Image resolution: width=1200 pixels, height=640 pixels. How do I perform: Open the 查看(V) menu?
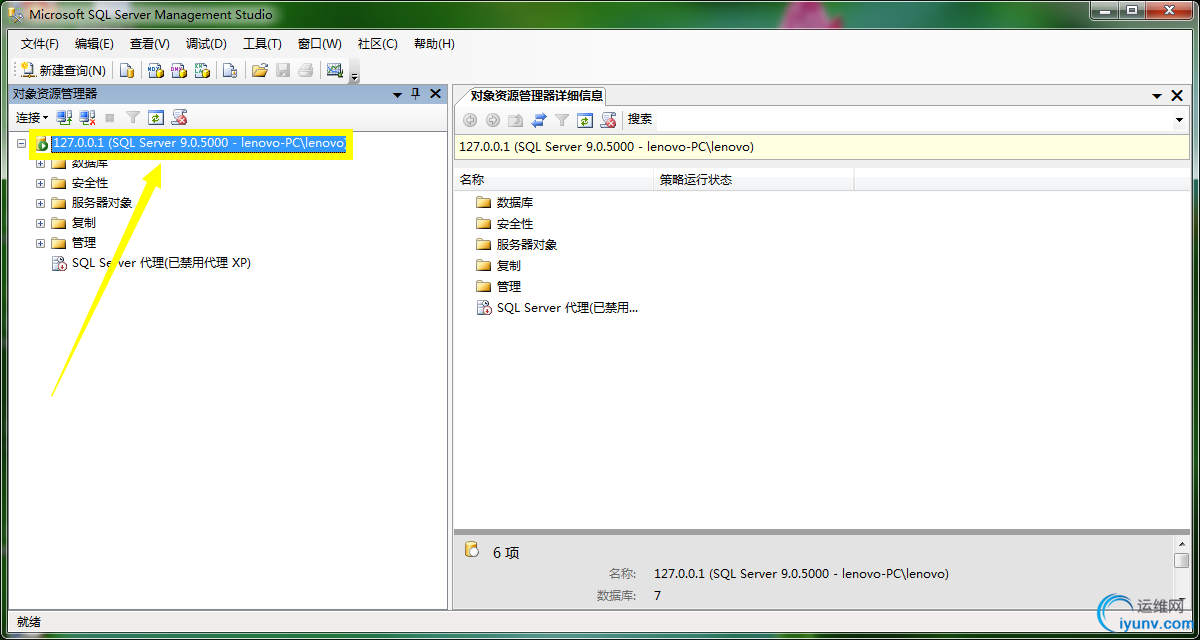coord(150,44)
